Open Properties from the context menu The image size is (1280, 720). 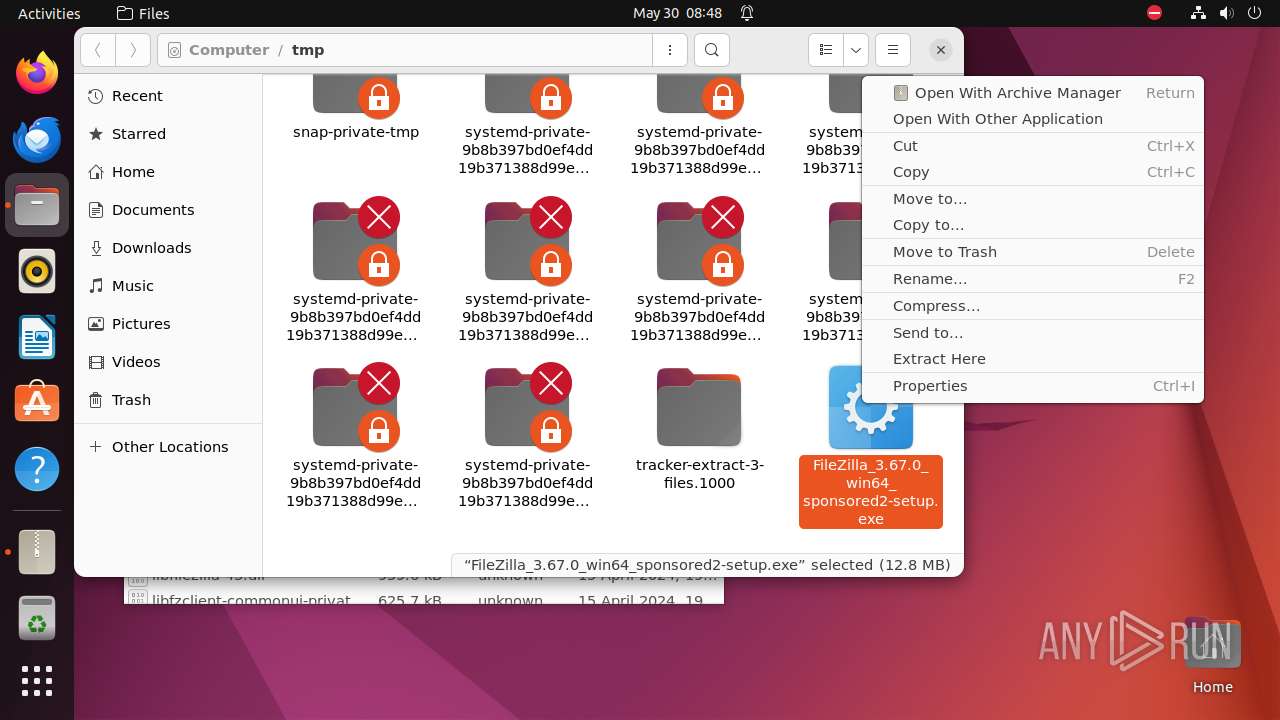(x=1033, y=386)
